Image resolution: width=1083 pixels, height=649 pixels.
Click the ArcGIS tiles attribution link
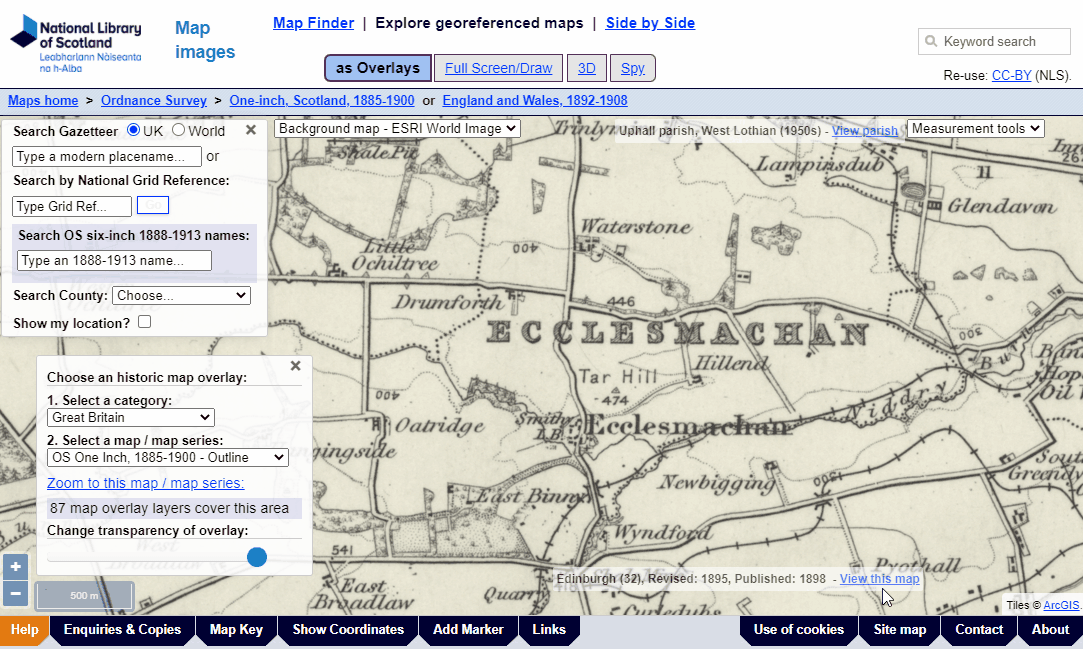pos(1061,605)
